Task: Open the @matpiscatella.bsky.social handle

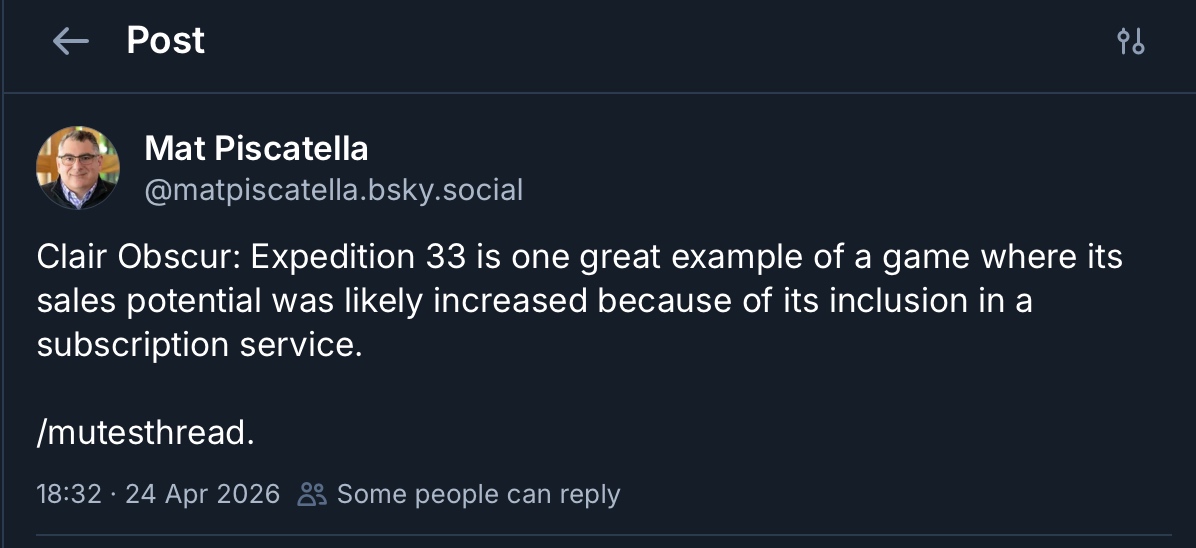Action: (x=333, y=190)
